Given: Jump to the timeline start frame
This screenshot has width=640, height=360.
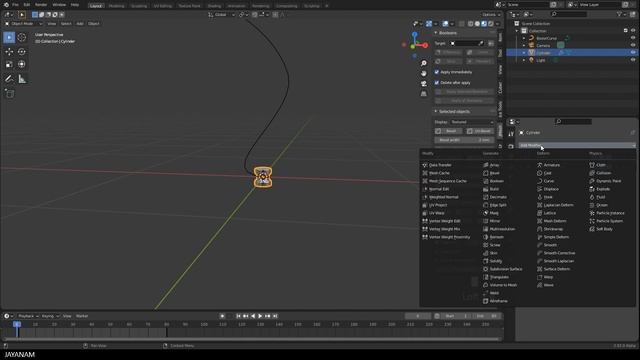Looking at the screenshot, I should 238,316.
